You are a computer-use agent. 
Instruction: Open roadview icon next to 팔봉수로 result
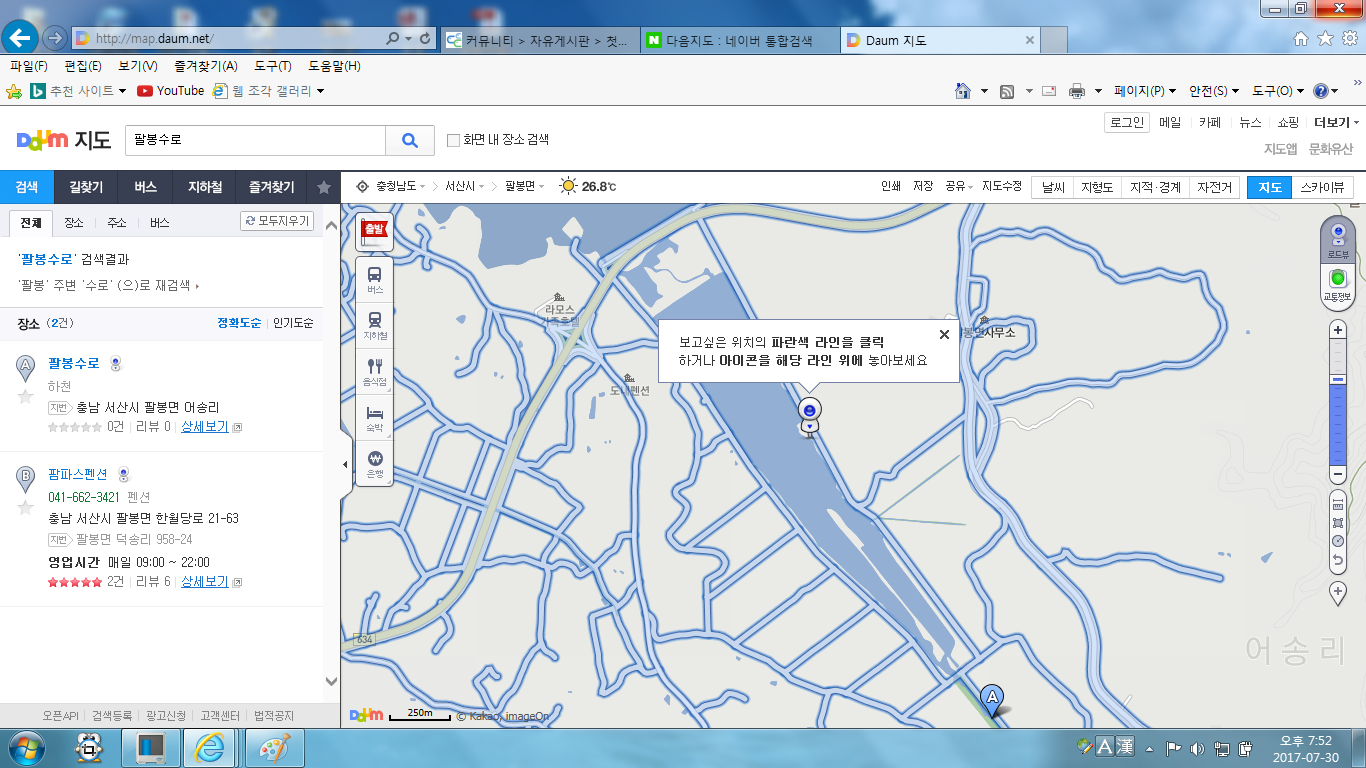116,364
